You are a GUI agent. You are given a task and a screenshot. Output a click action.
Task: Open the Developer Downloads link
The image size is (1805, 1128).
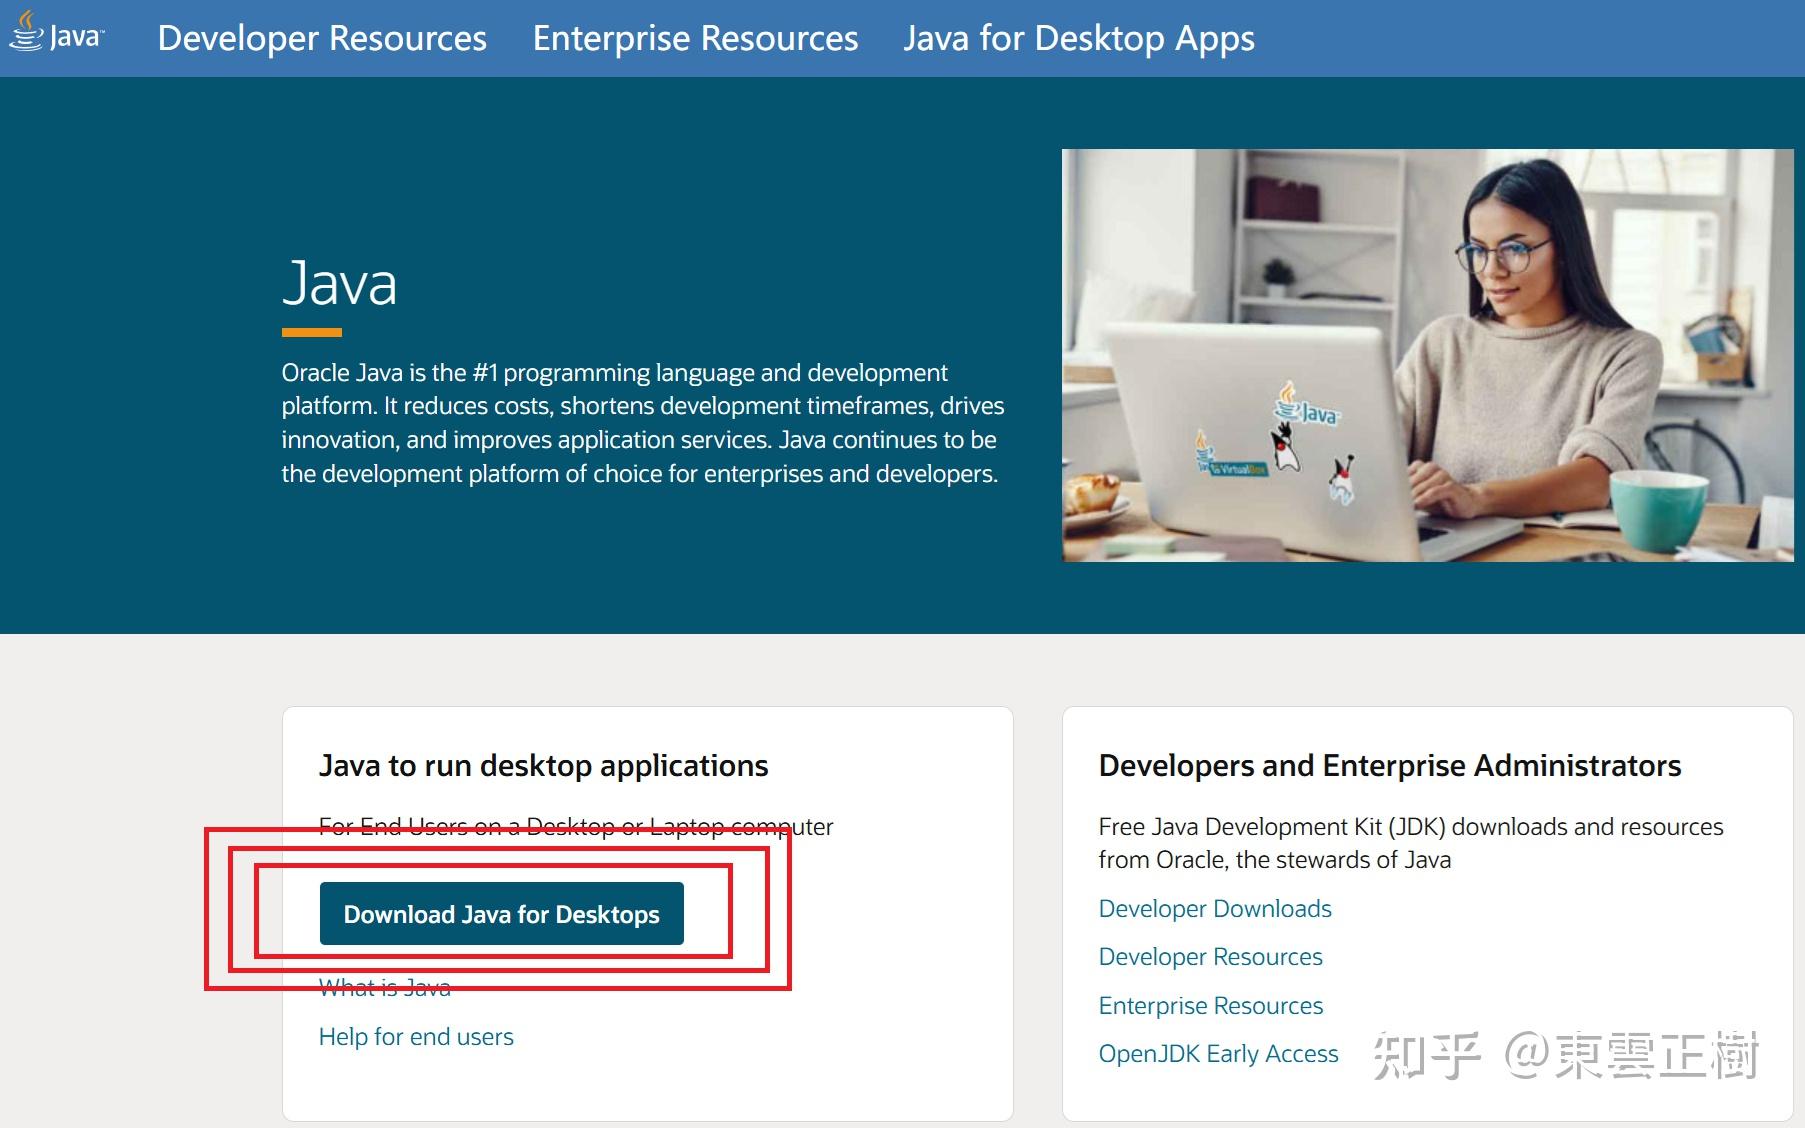point(1215,908)
